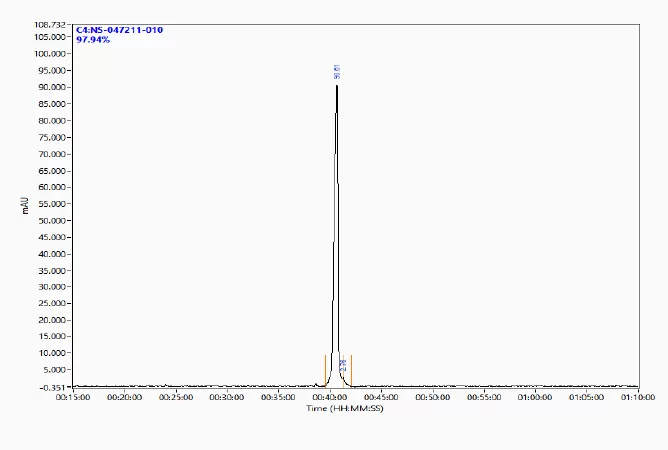Click x-axis tick 01:10:00
Image resolution: width=668 pixels, height=450 pixels.
(x=638, y=397)
